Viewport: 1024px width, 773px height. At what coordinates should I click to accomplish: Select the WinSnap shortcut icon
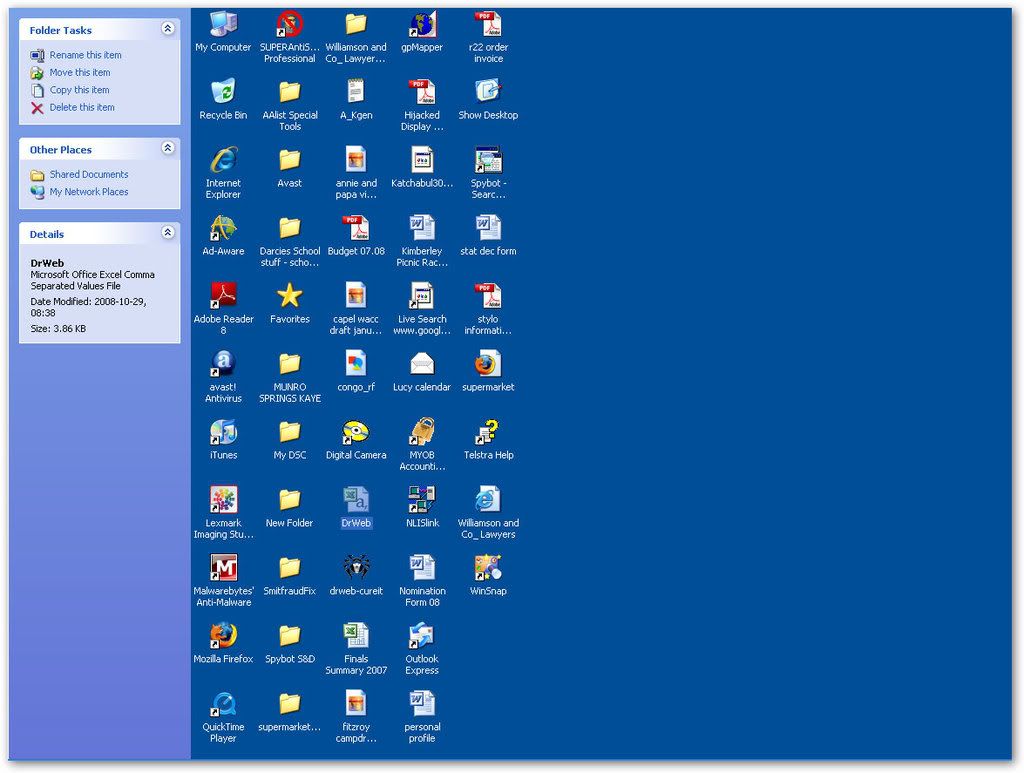point(488,567)
